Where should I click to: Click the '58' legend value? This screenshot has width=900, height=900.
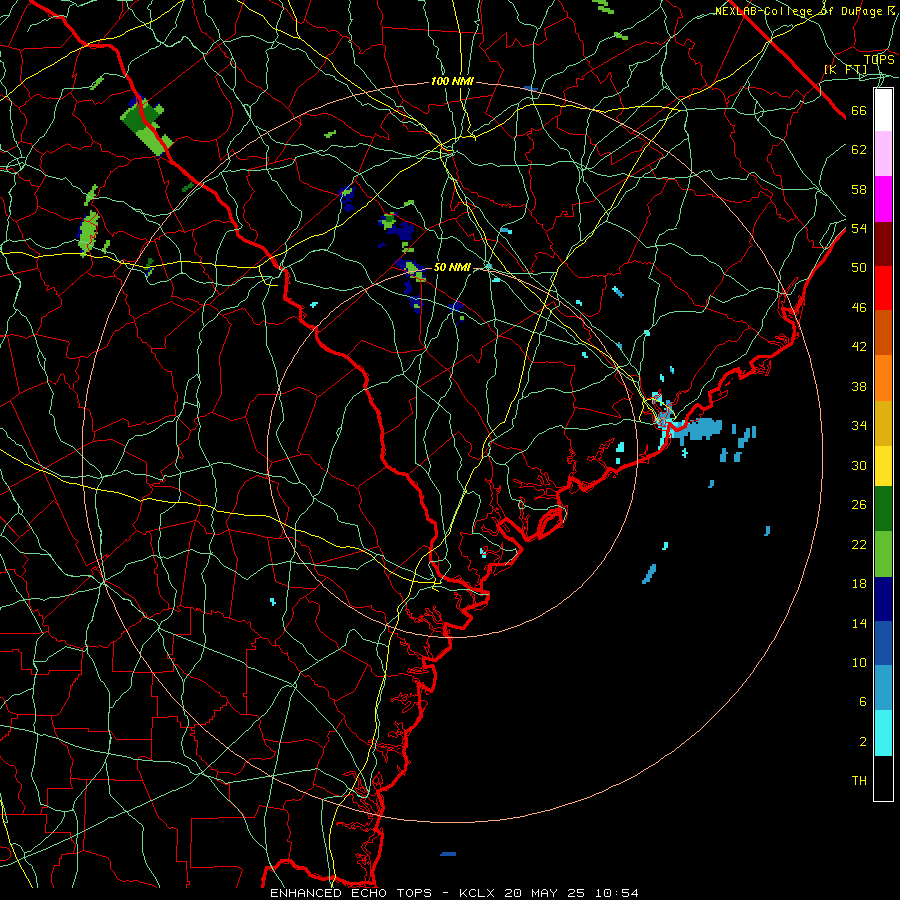pos(859,189)
